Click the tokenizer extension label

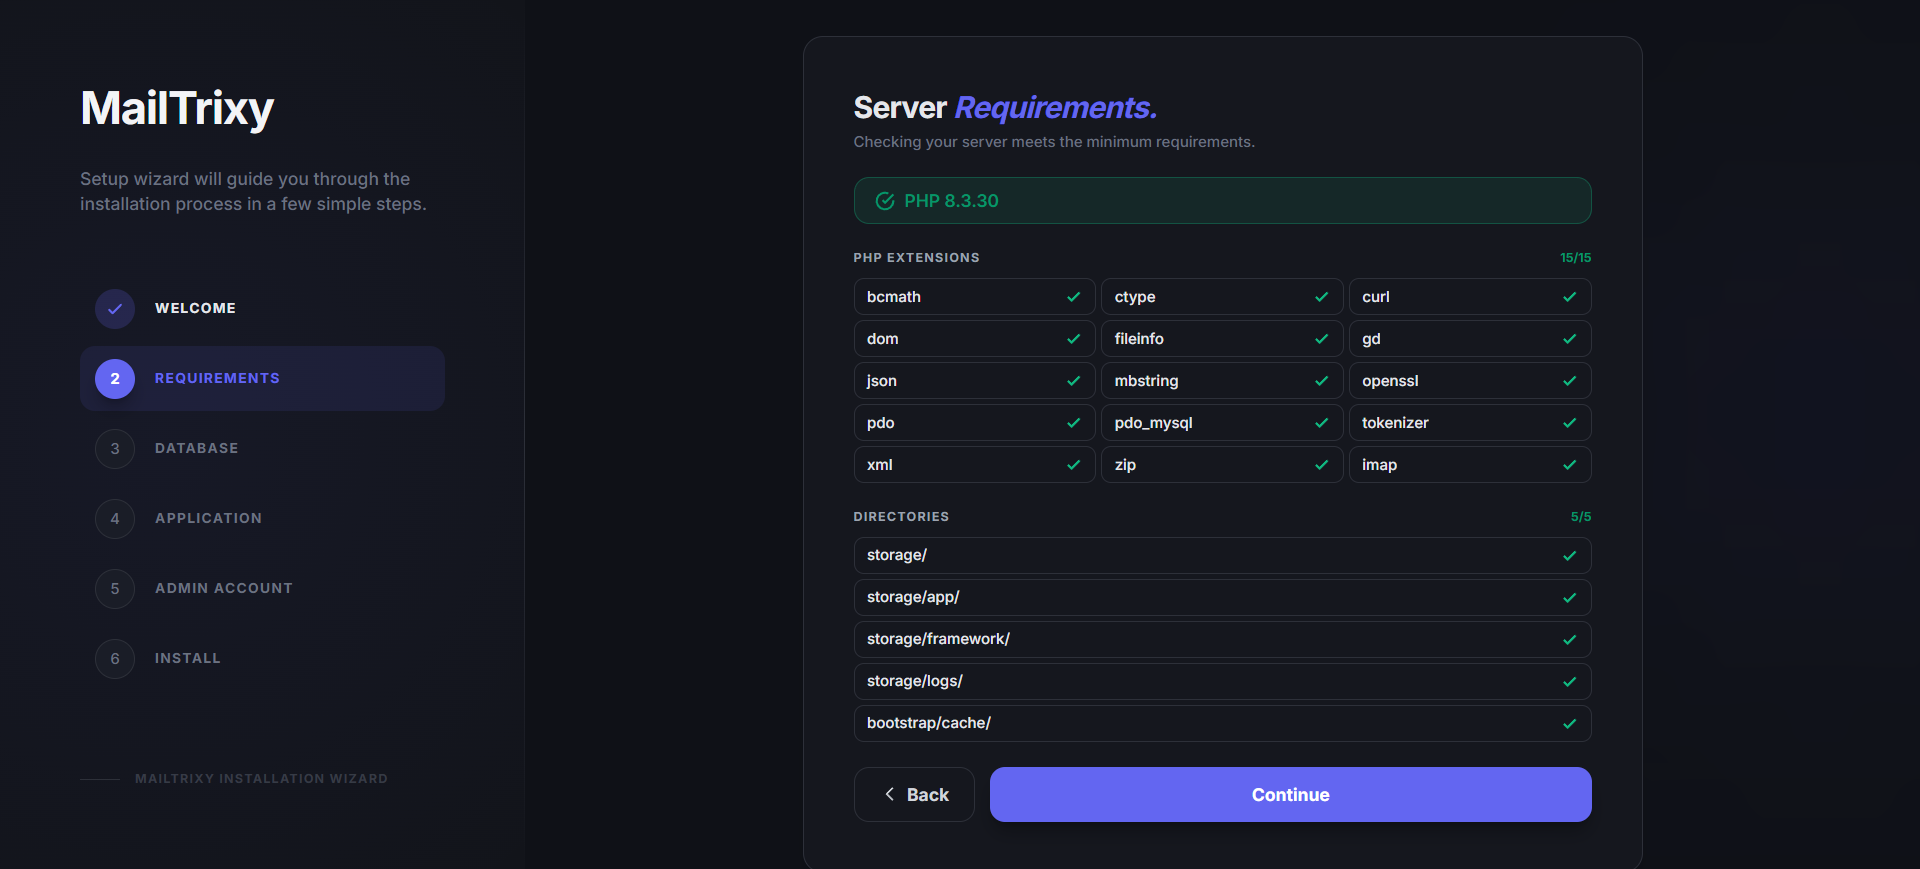tap(1395, 423)
